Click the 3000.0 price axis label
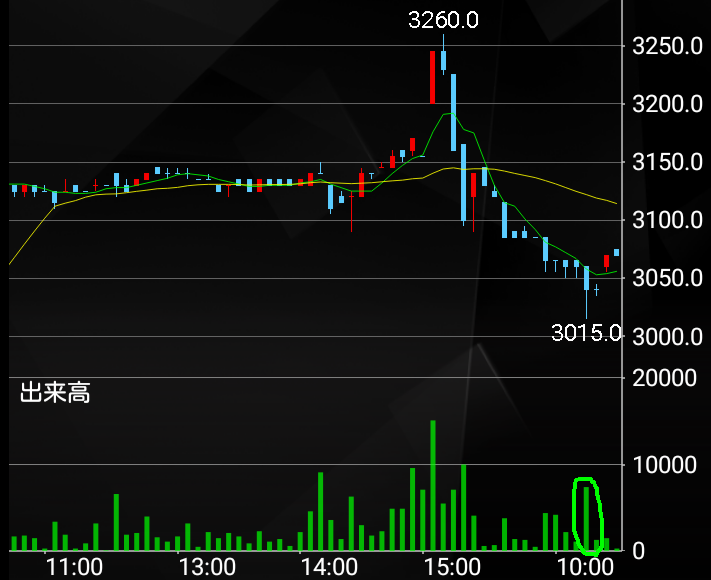 coord(667,337)
